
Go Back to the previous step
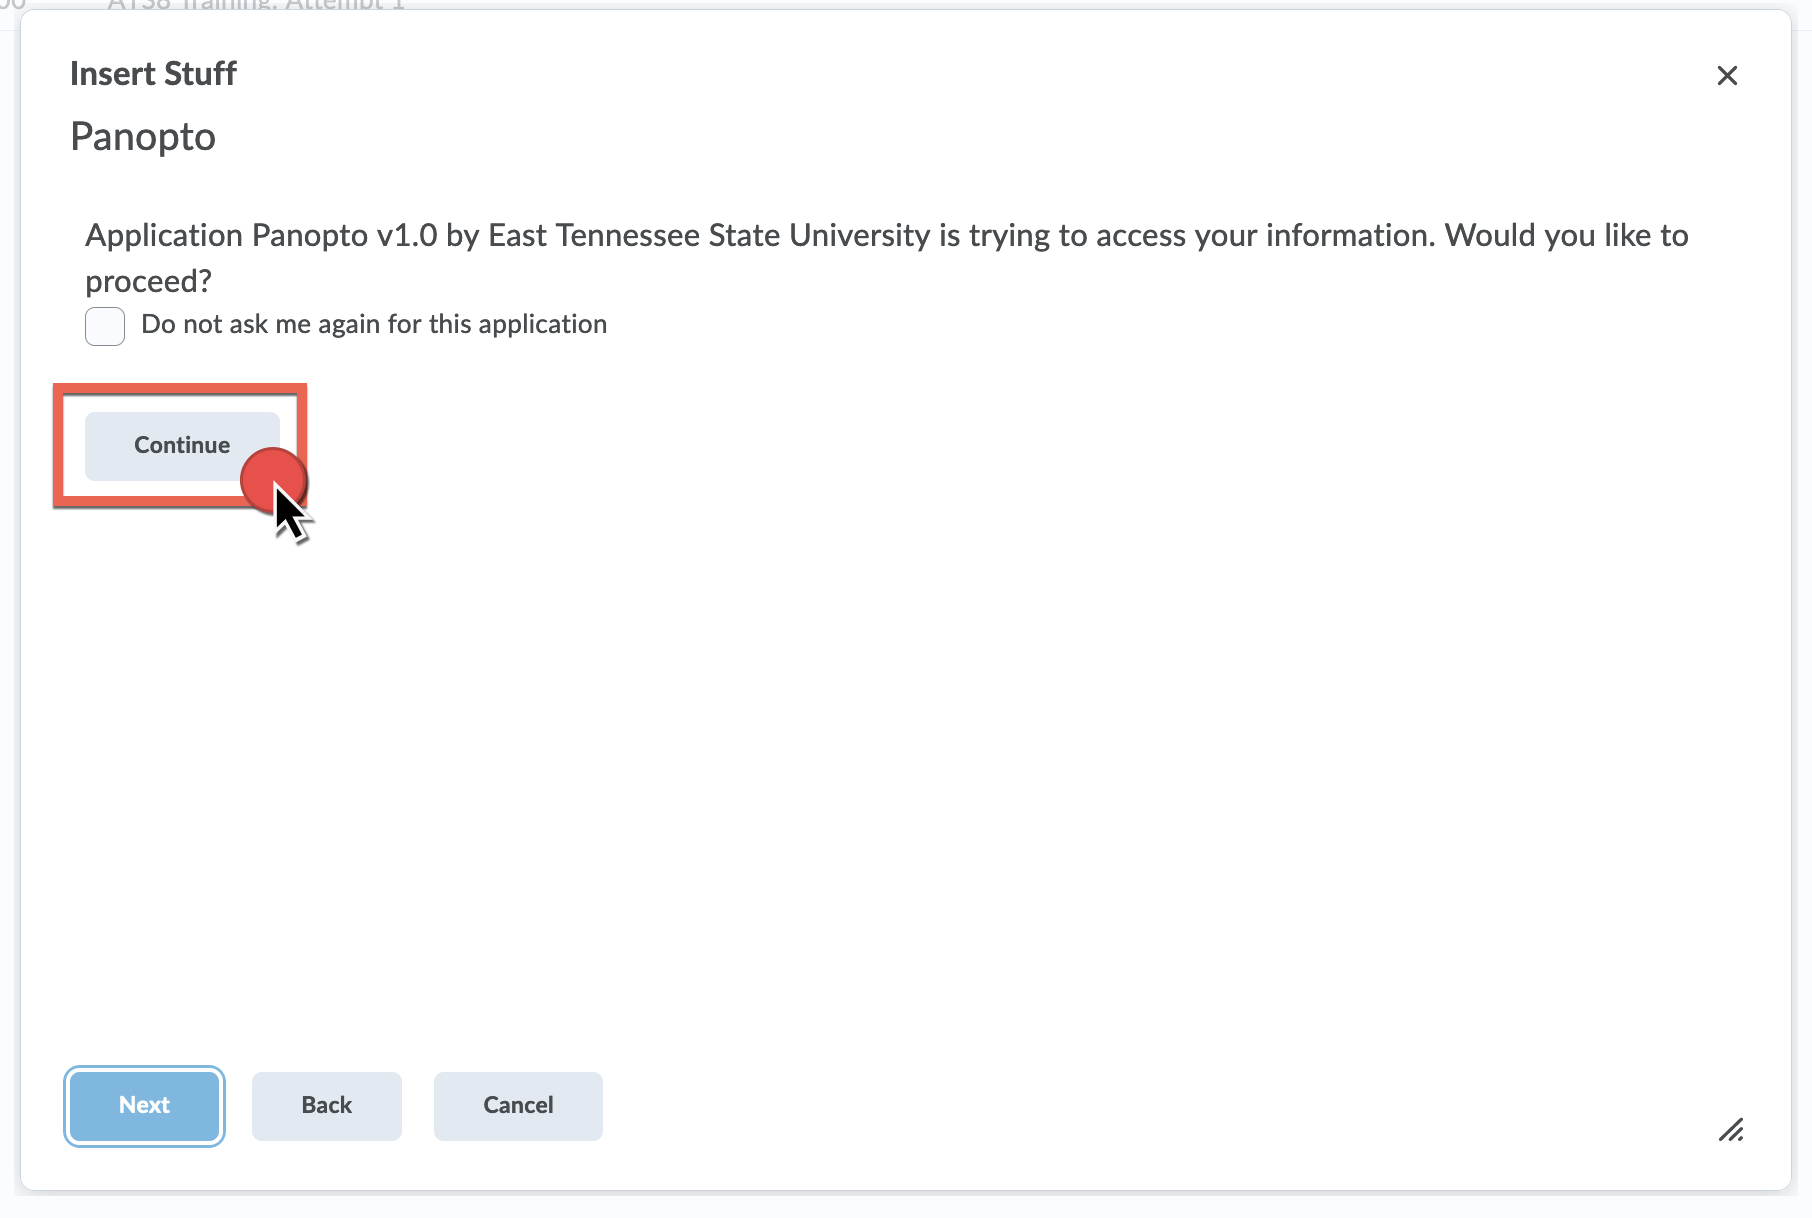(x=326, y=1105)
